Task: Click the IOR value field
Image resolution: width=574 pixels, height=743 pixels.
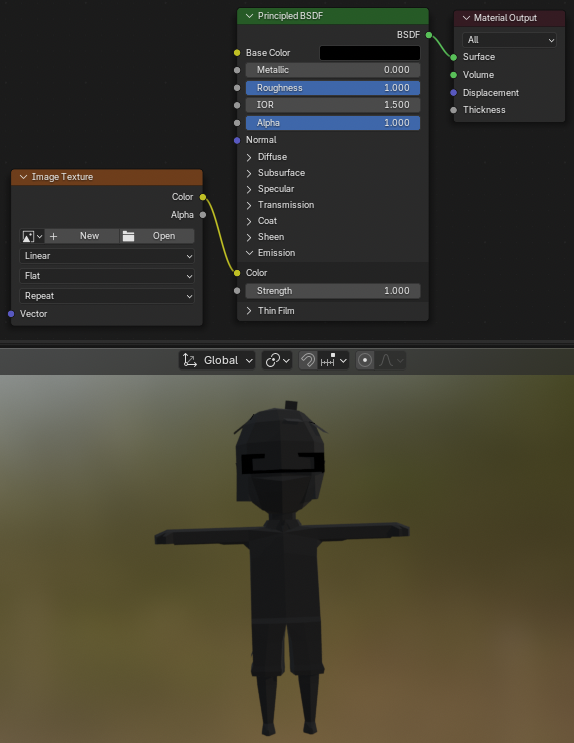Action: [333, 105]
